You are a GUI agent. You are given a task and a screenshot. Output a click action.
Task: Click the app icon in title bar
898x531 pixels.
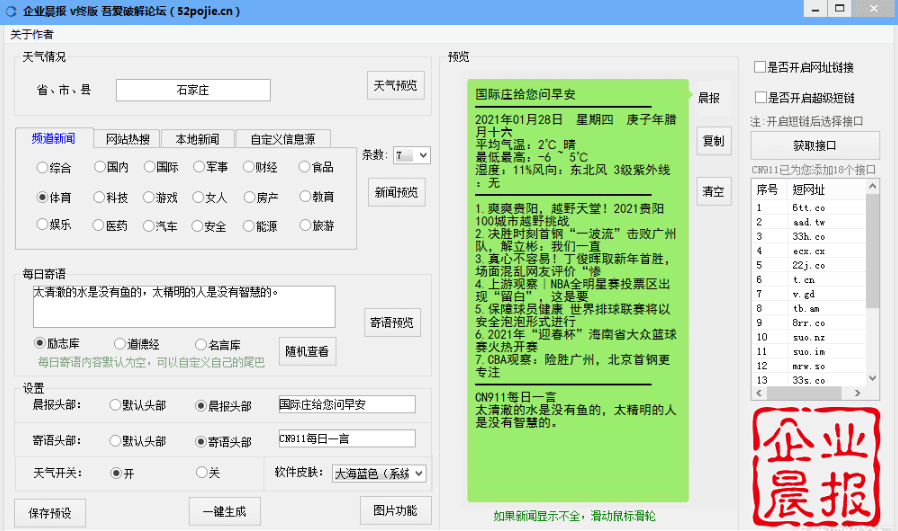tap(11, 9)
